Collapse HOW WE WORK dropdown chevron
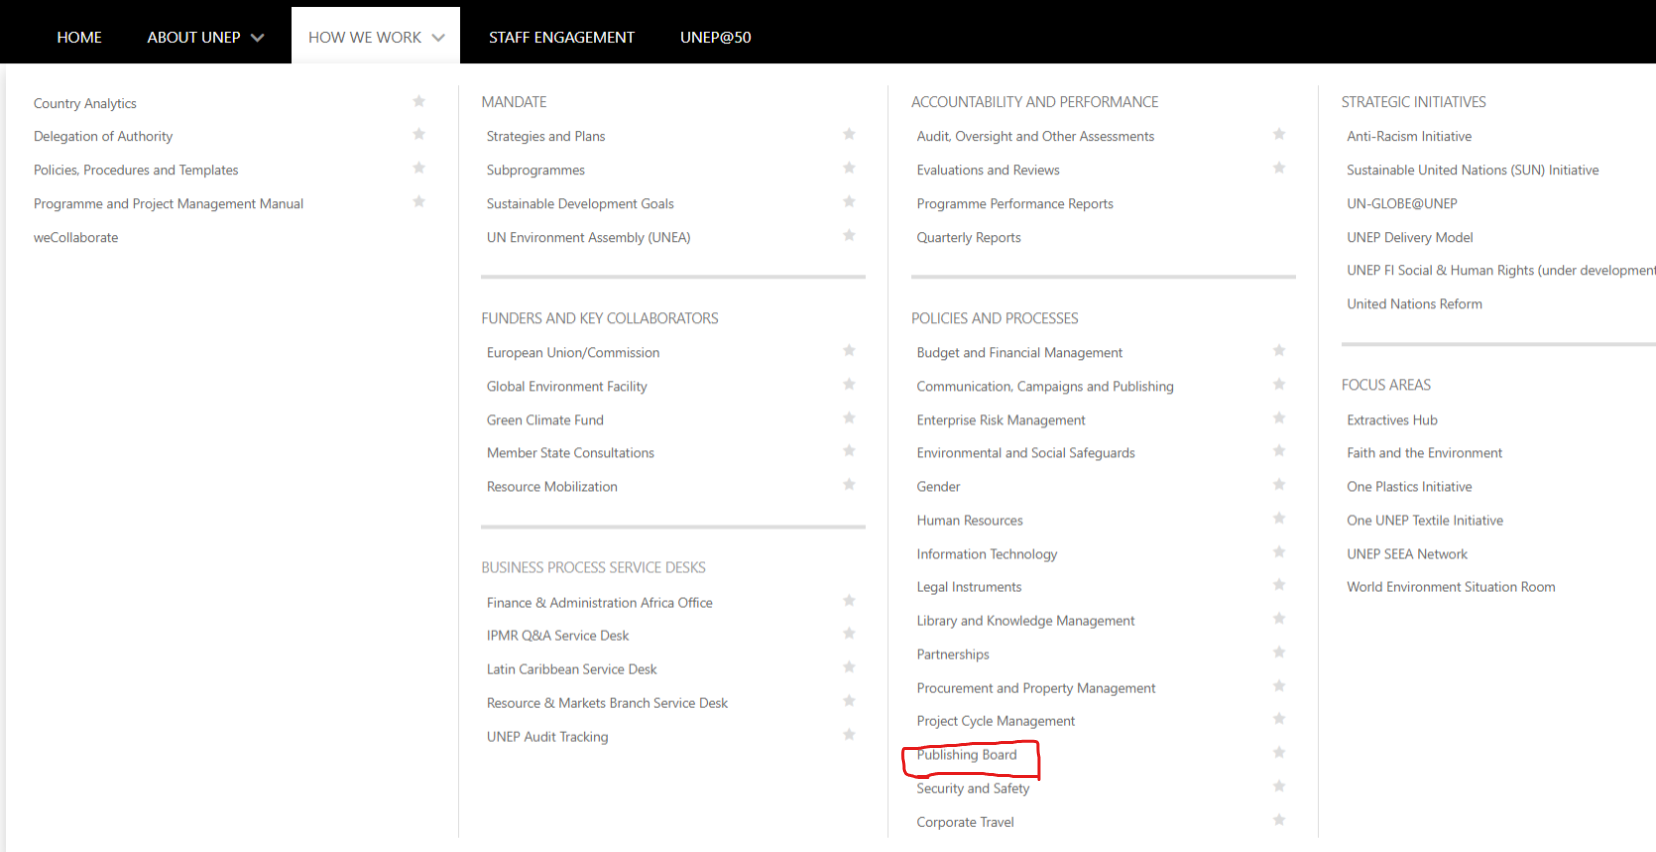This screenshot has width=1656, height=852. pos(438,38)
